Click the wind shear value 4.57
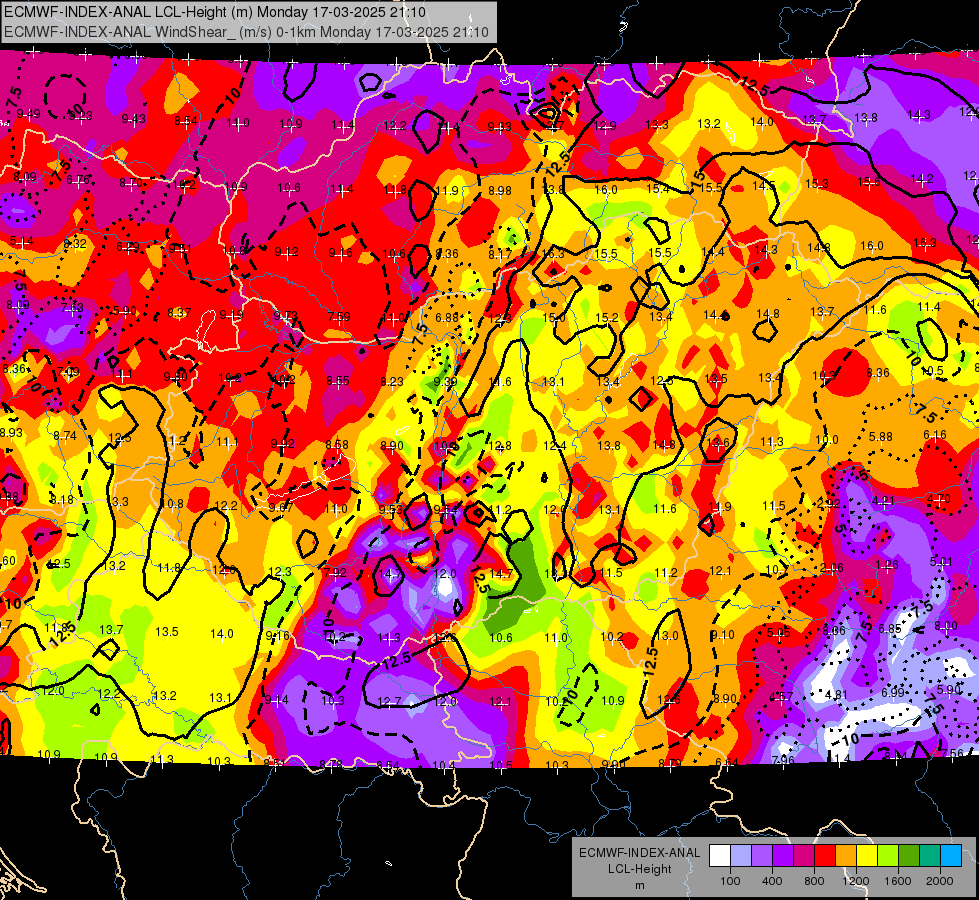979x900 pixels. coord(781,696)
